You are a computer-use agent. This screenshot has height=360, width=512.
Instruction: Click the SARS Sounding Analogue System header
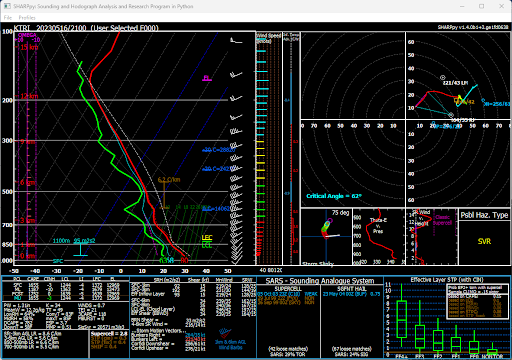[x=320, y=281]
